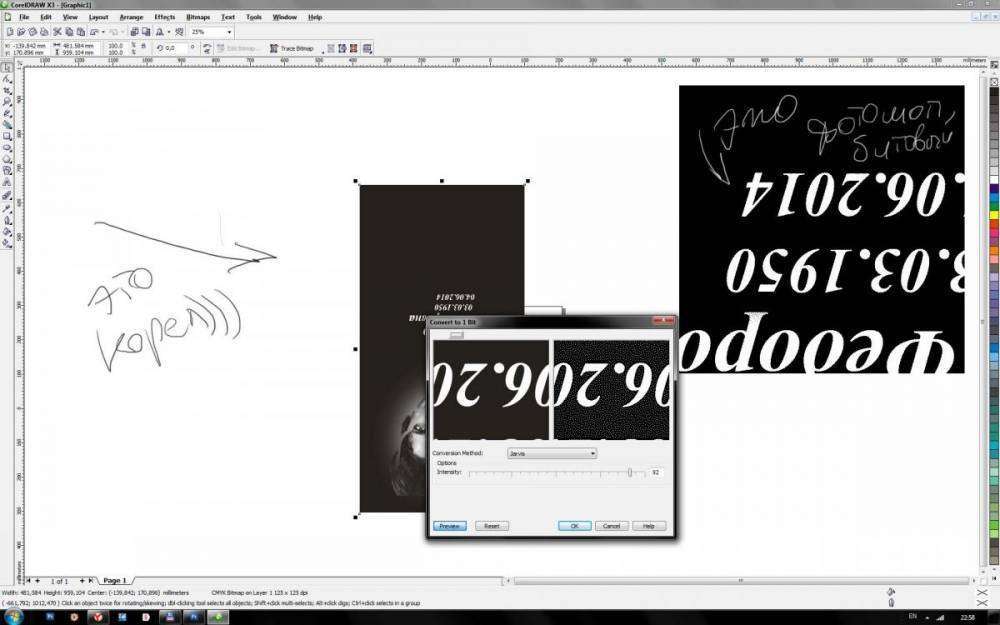1000x625 pixels.
Task: Click the Cut scissors icon
Action: pos(57,32)
